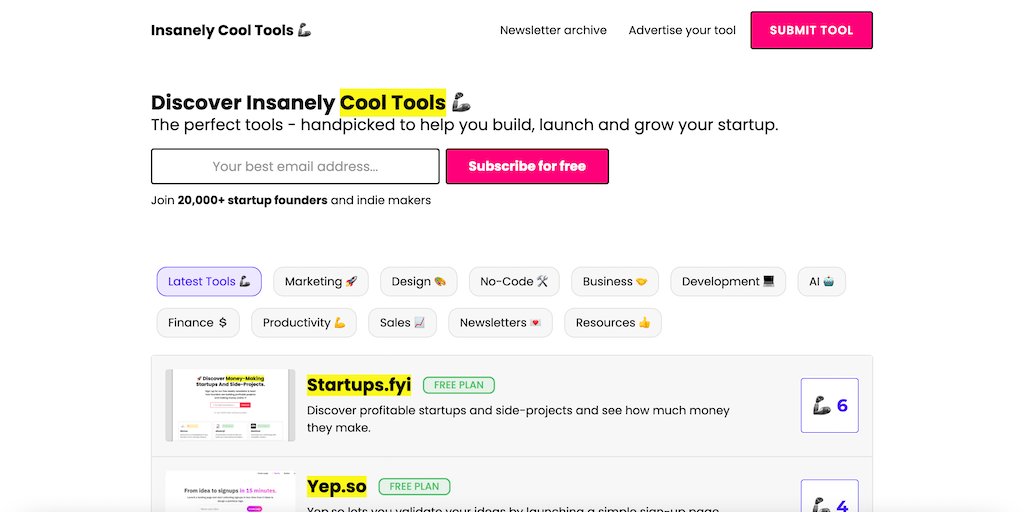The height and width of the screenshot is (512, 1024).
Task: Pick the Productivity category chip
Action: tap(304, 323)
